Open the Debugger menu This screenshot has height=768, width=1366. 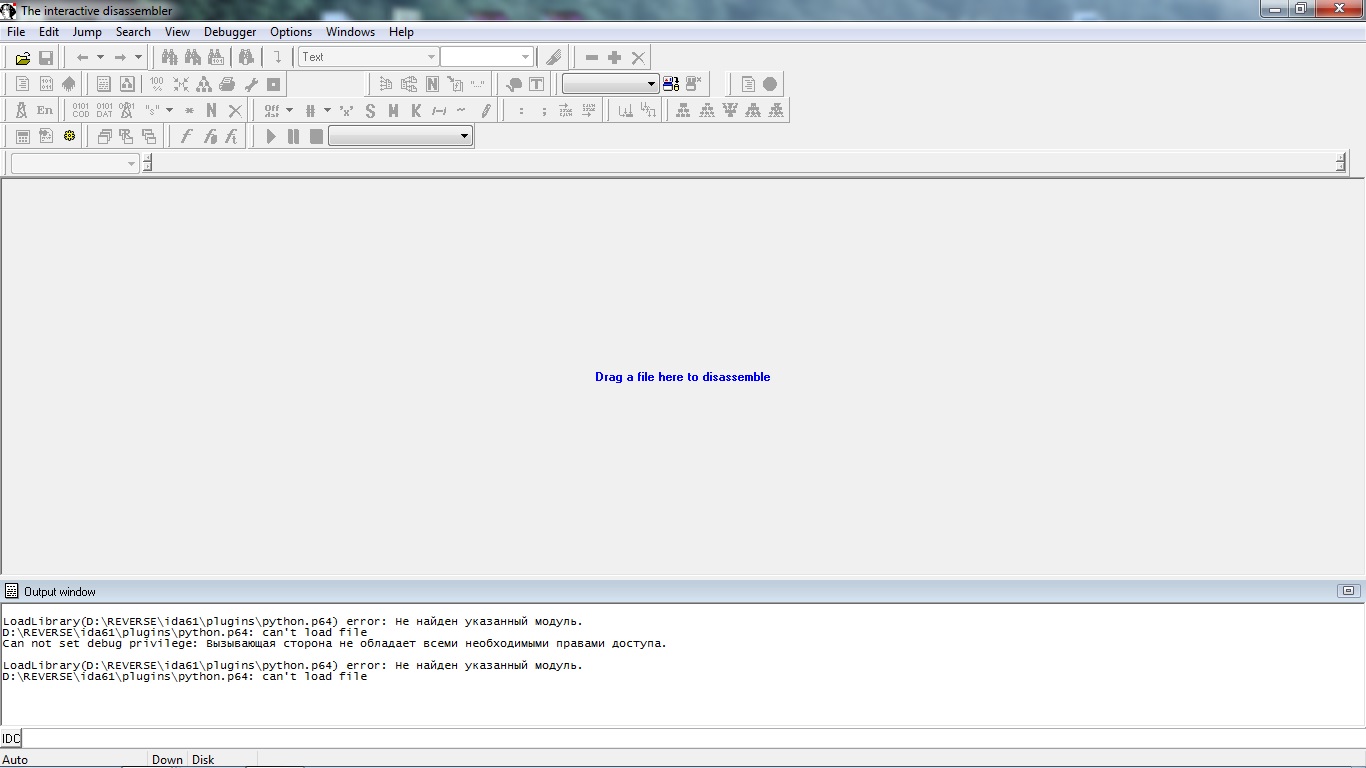230,32
